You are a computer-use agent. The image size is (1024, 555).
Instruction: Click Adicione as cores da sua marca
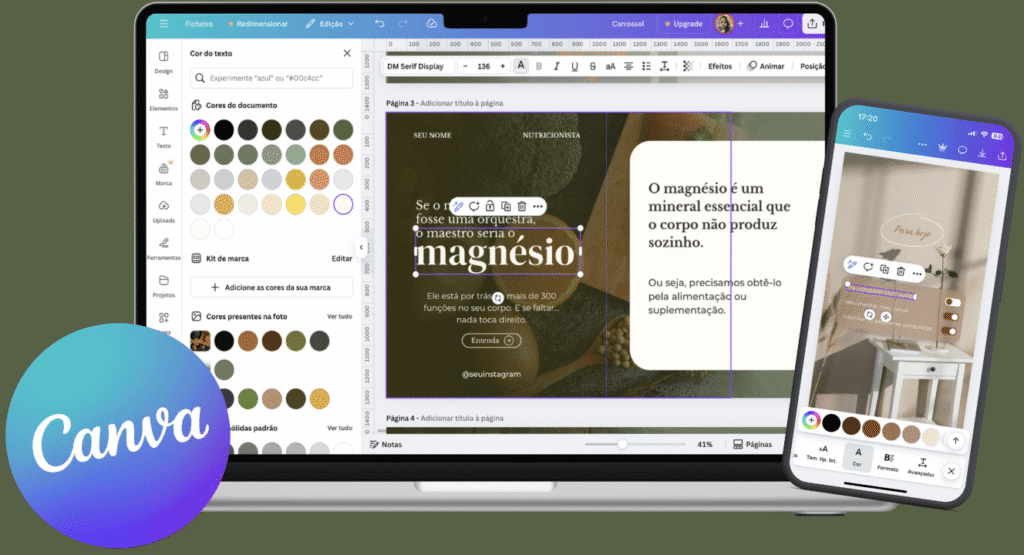pyautogui.click(x=272, y=287)
